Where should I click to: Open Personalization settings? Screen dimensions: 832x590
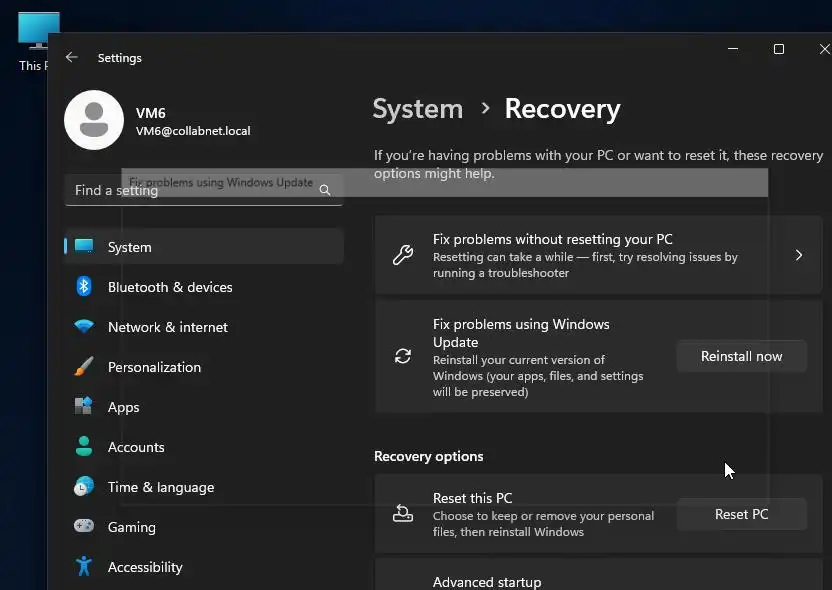click(x=204, y=367)
